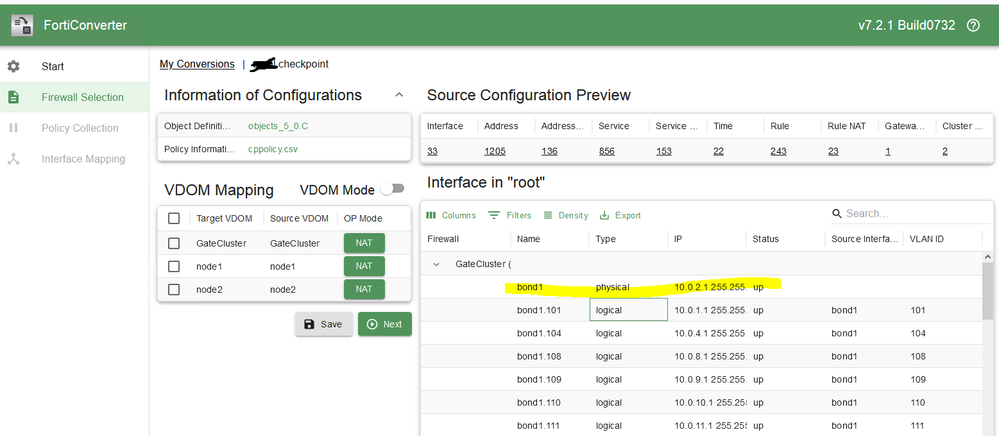Select the bond1.101 interface name
Image resolution: width=999 pixels, height=436 pixels.
(x=539, y=310)
